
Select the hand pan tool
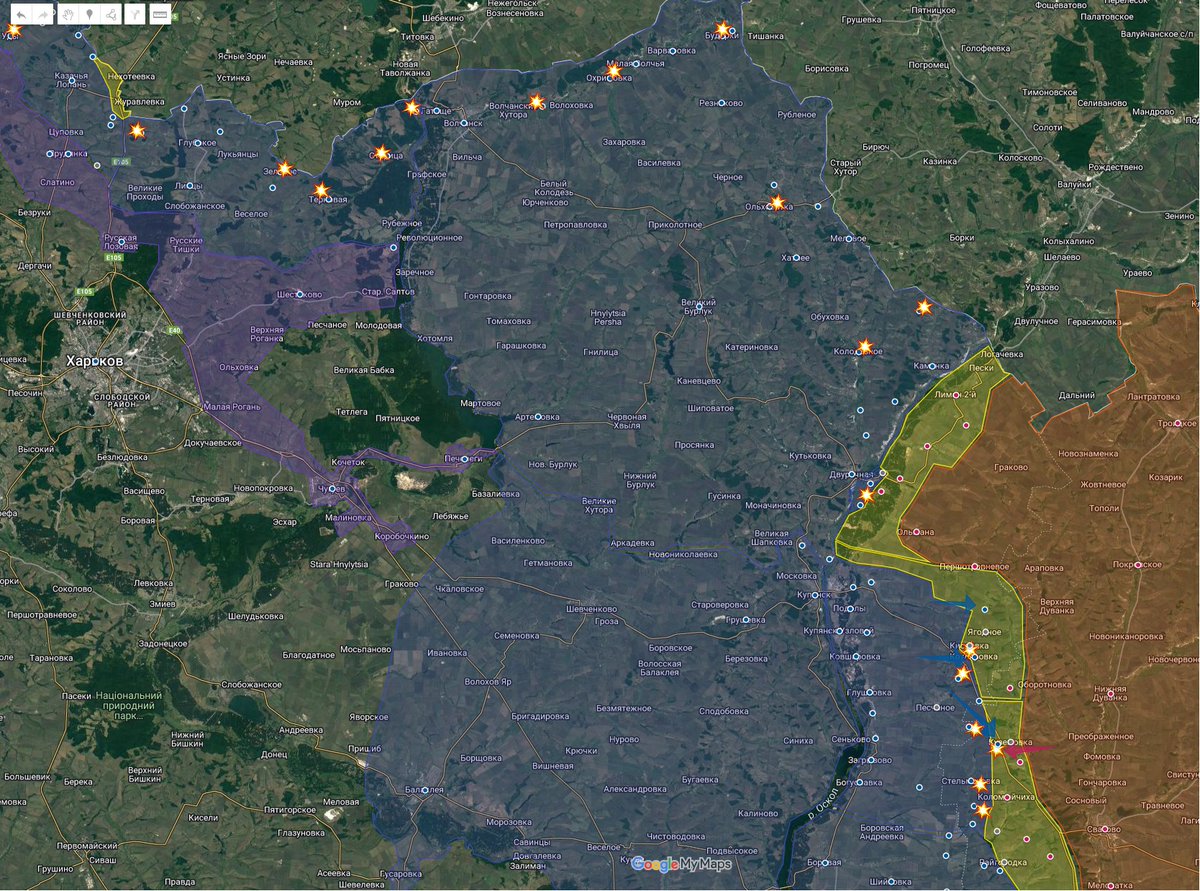tap(69, 14)
